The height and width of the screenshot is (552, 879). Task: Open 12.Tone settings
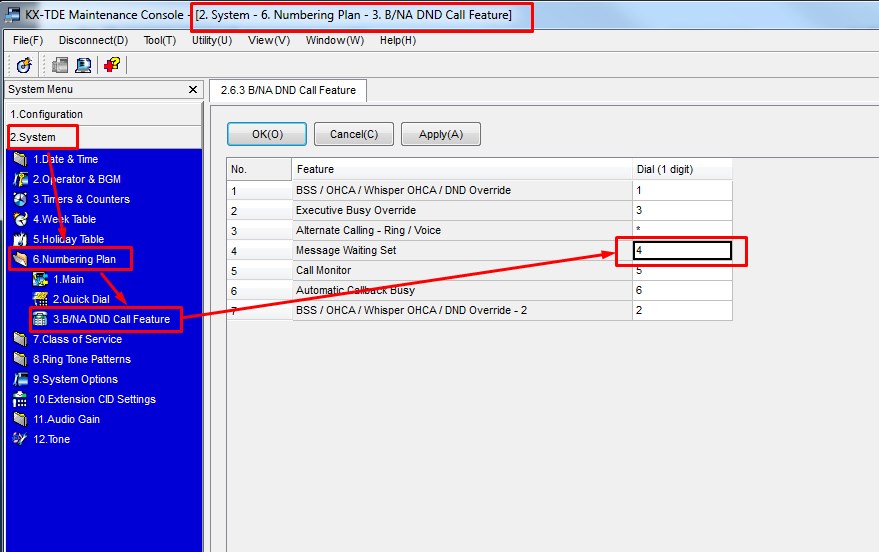pos(51,439)
